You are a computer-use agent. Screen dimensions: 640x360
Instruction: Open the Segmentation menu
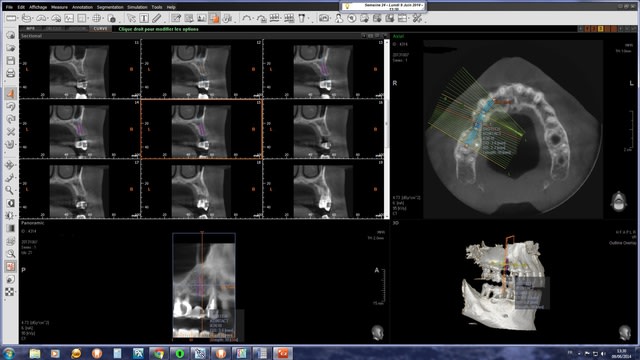(x=110, y=7)
